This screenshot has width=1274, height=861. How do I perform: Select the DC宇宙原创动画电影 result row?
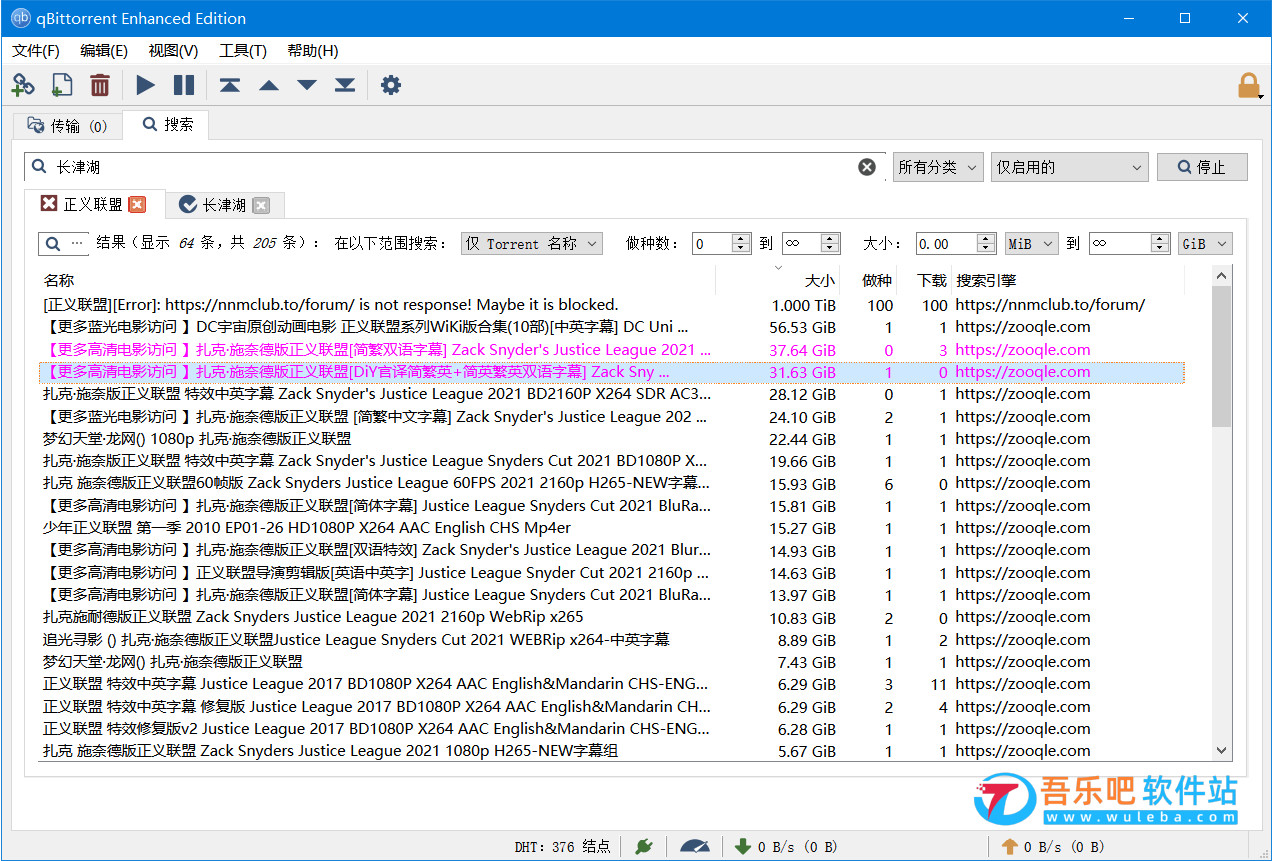point(611,327)
